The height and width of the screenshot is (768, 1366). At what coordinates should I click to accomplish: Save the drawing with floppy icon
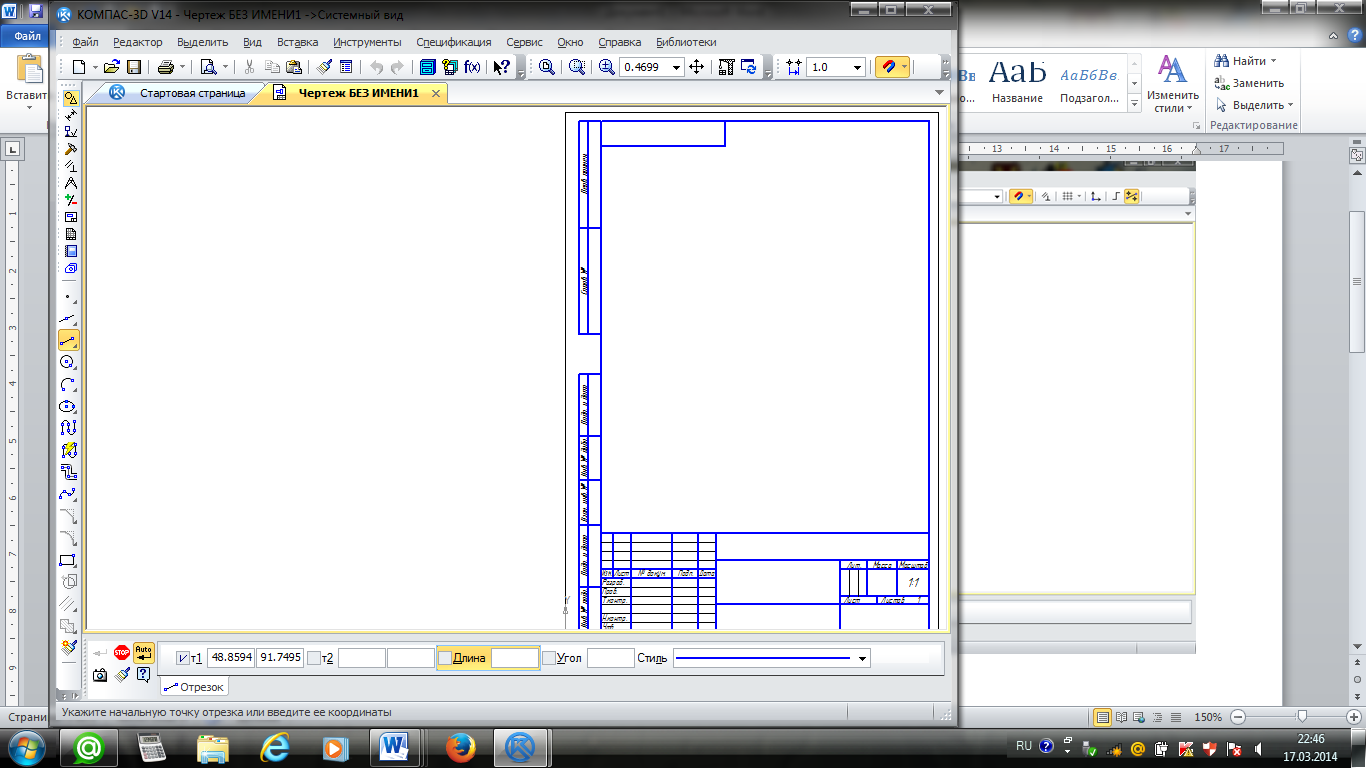click(x=133, y=67)
